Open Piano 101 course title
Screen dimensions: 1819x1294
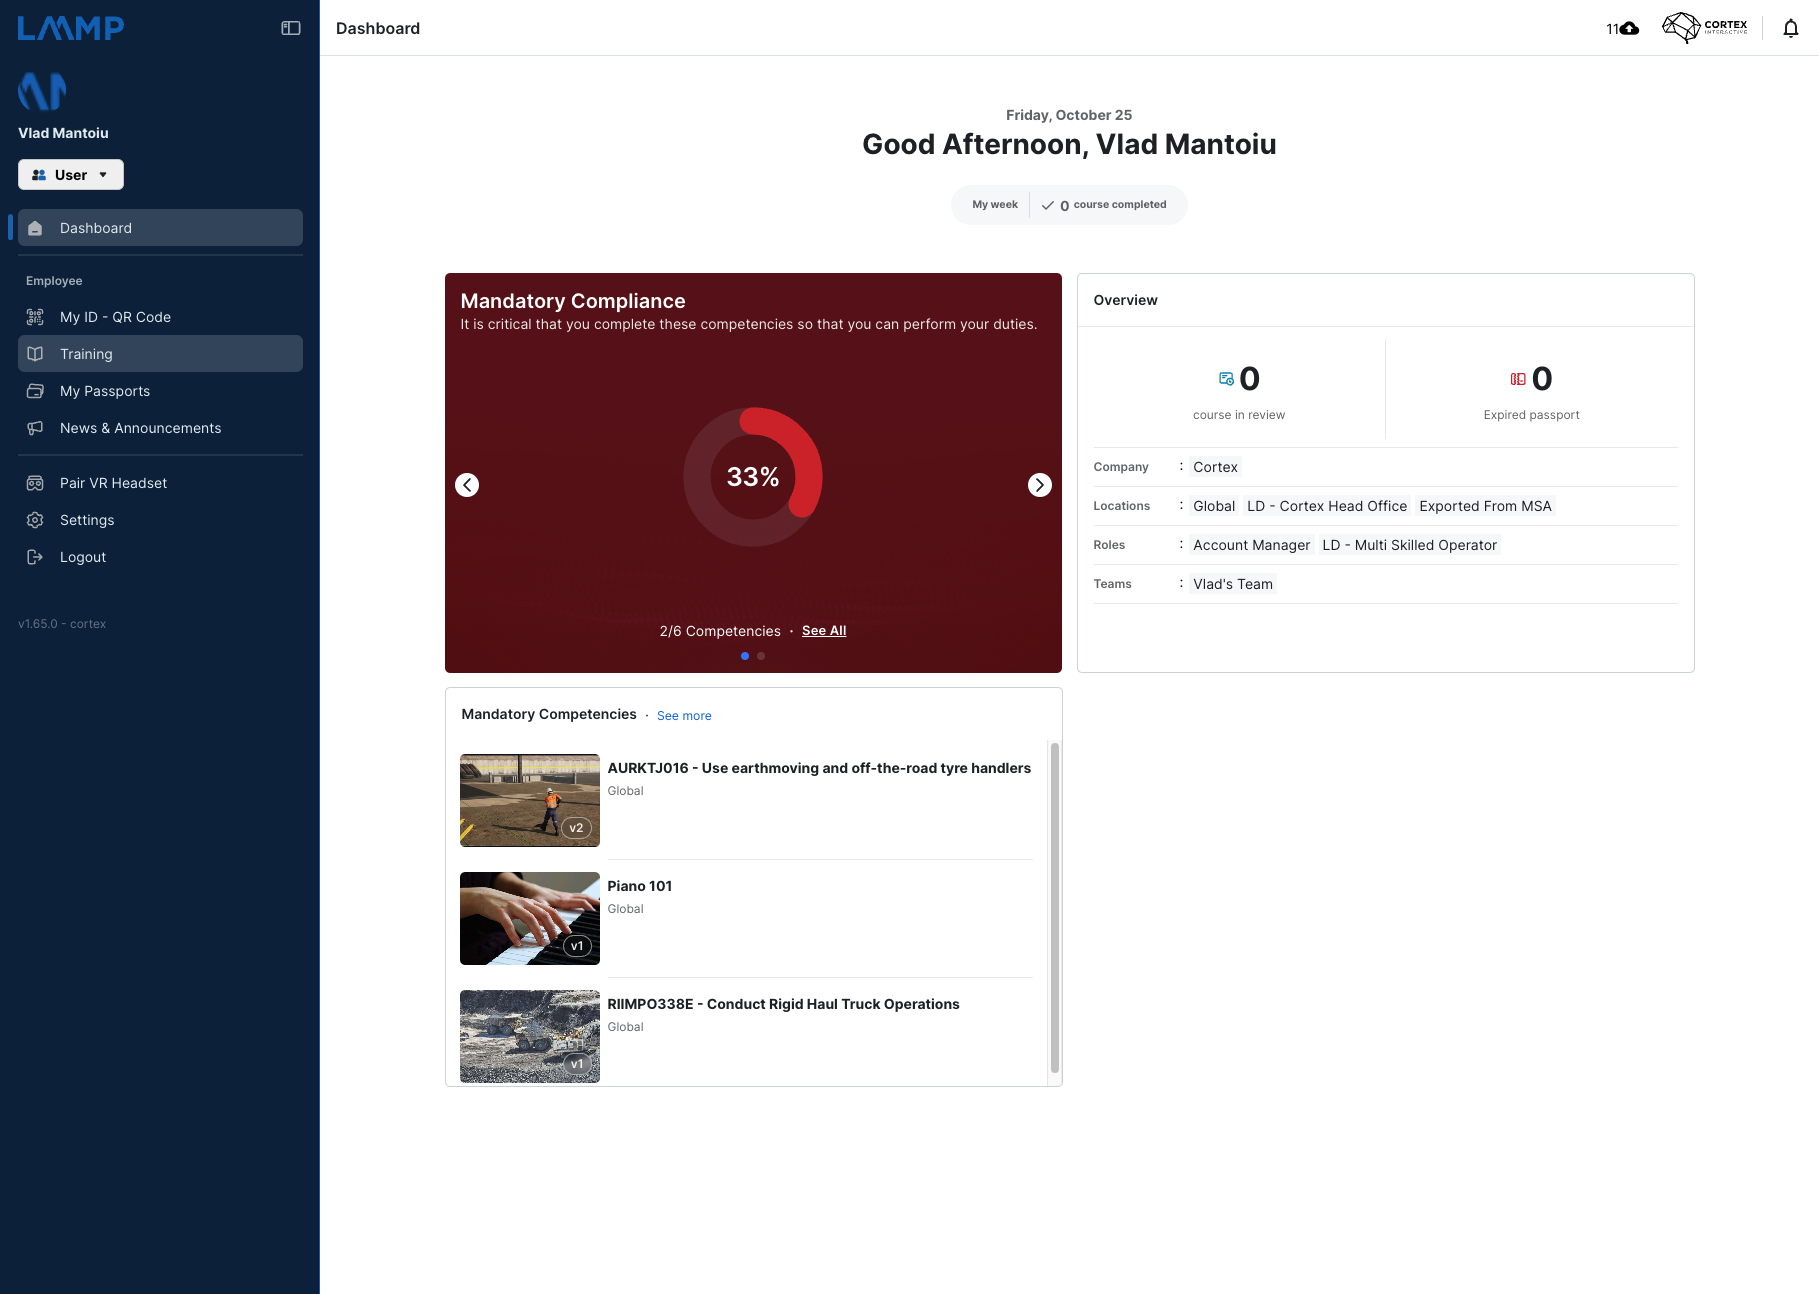tap(640, 886)
